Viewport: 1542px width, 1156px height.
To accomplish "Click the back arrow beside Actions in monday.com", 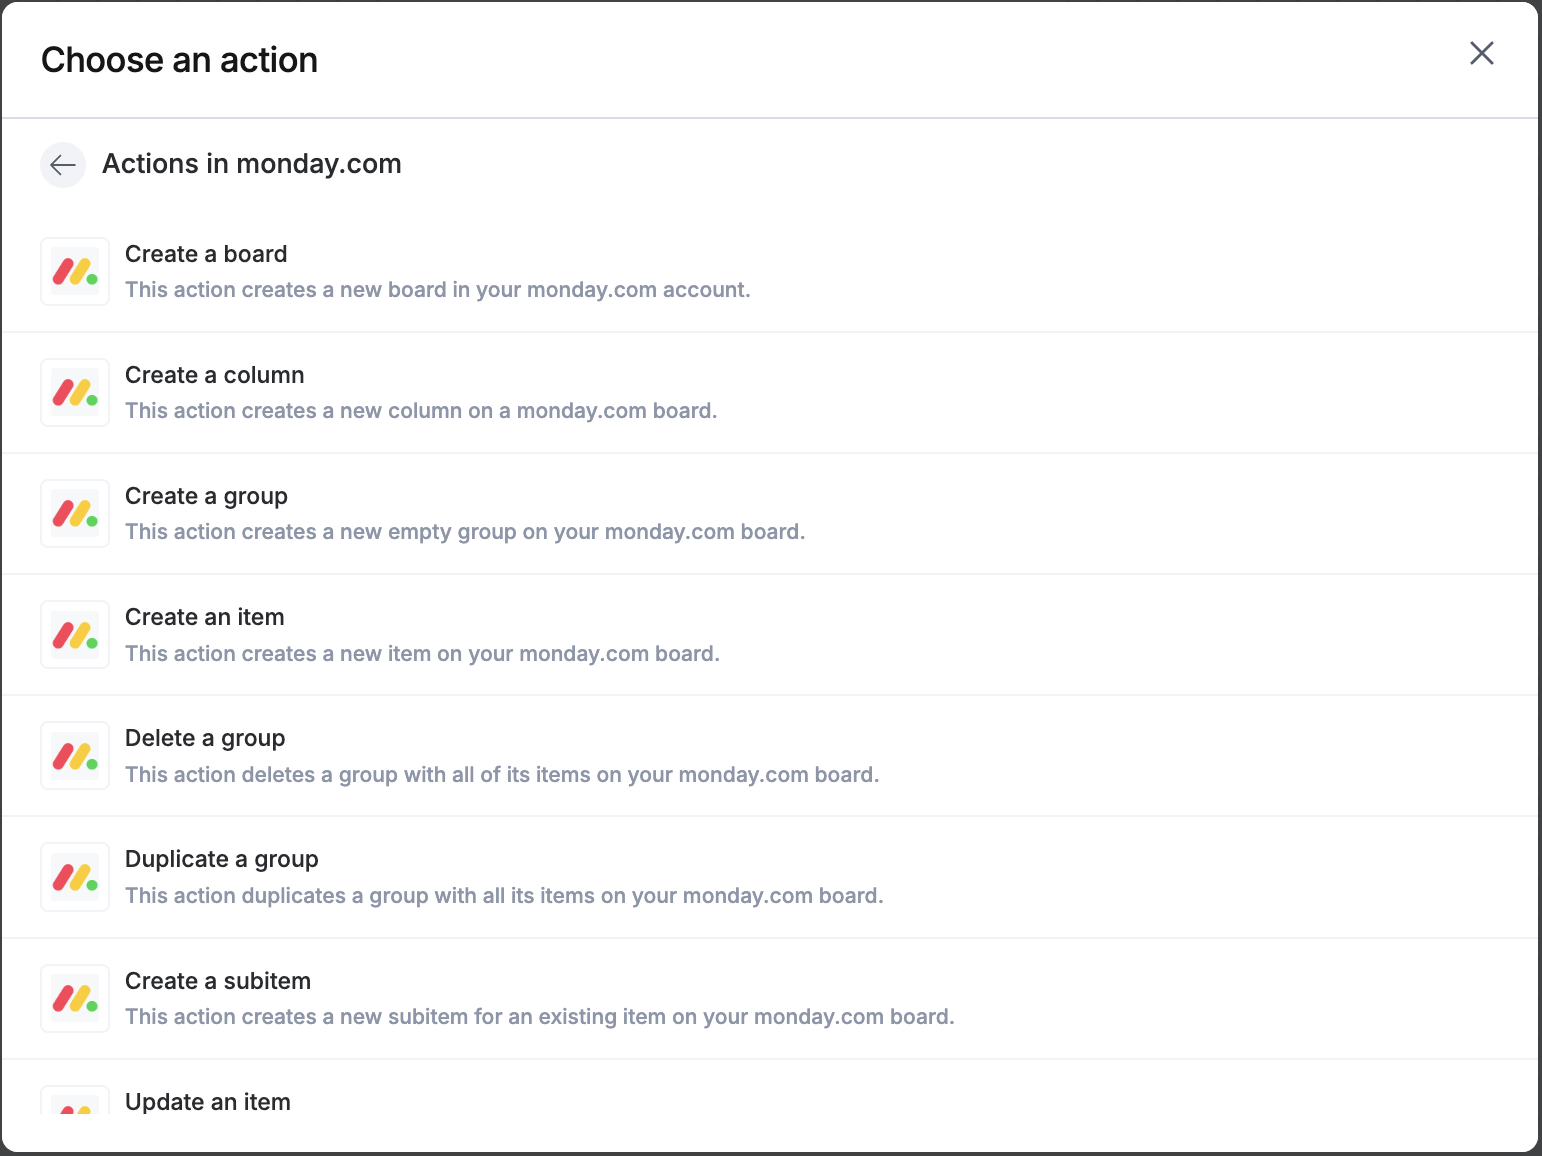I will click(63, 164).
